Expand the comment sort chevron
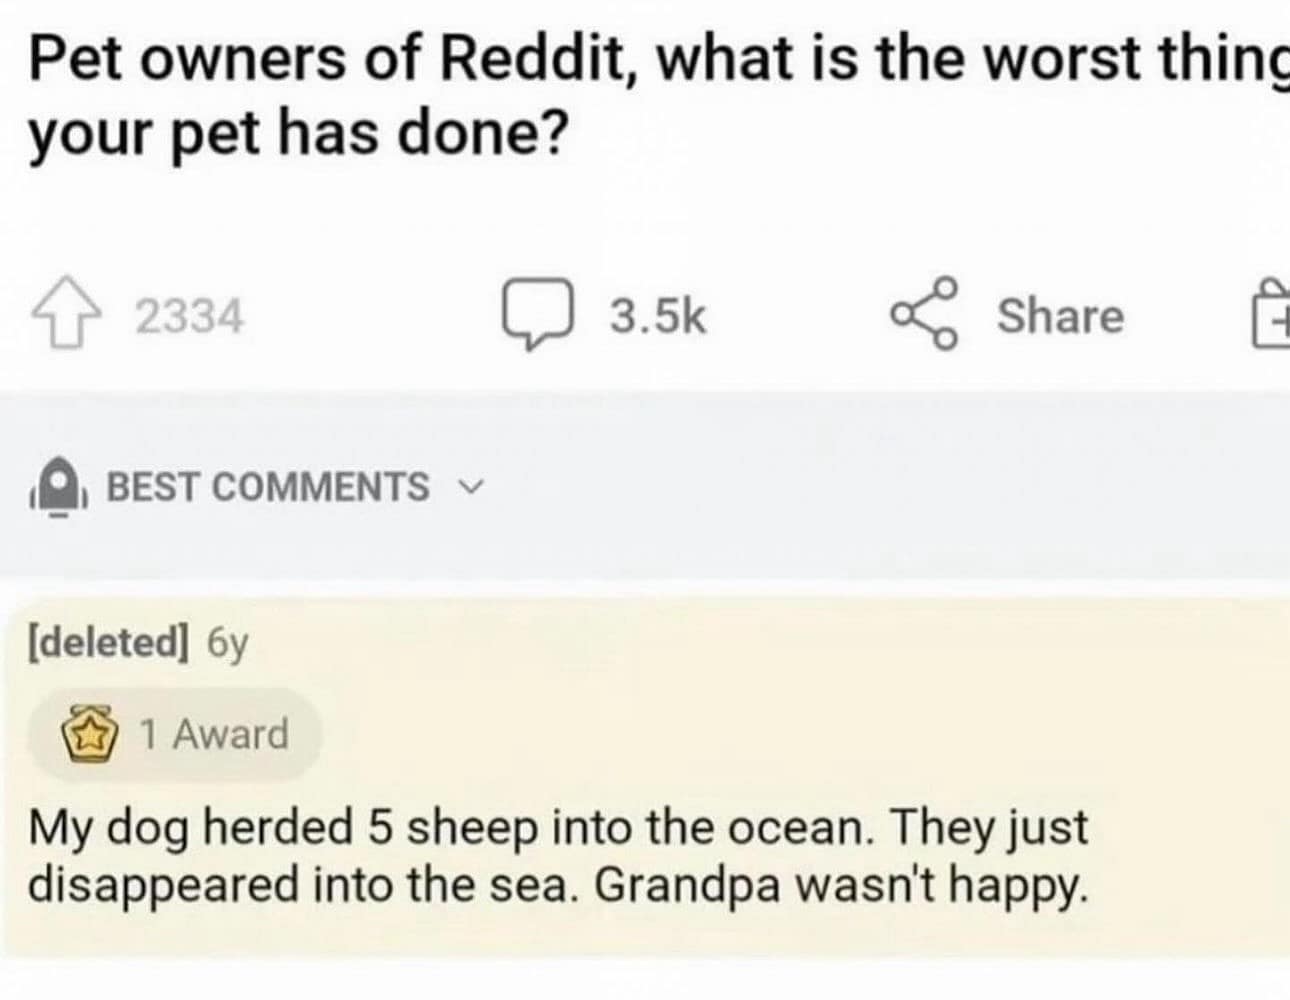Screen dimensions: 1290x1000 click(x=468, y=489)
